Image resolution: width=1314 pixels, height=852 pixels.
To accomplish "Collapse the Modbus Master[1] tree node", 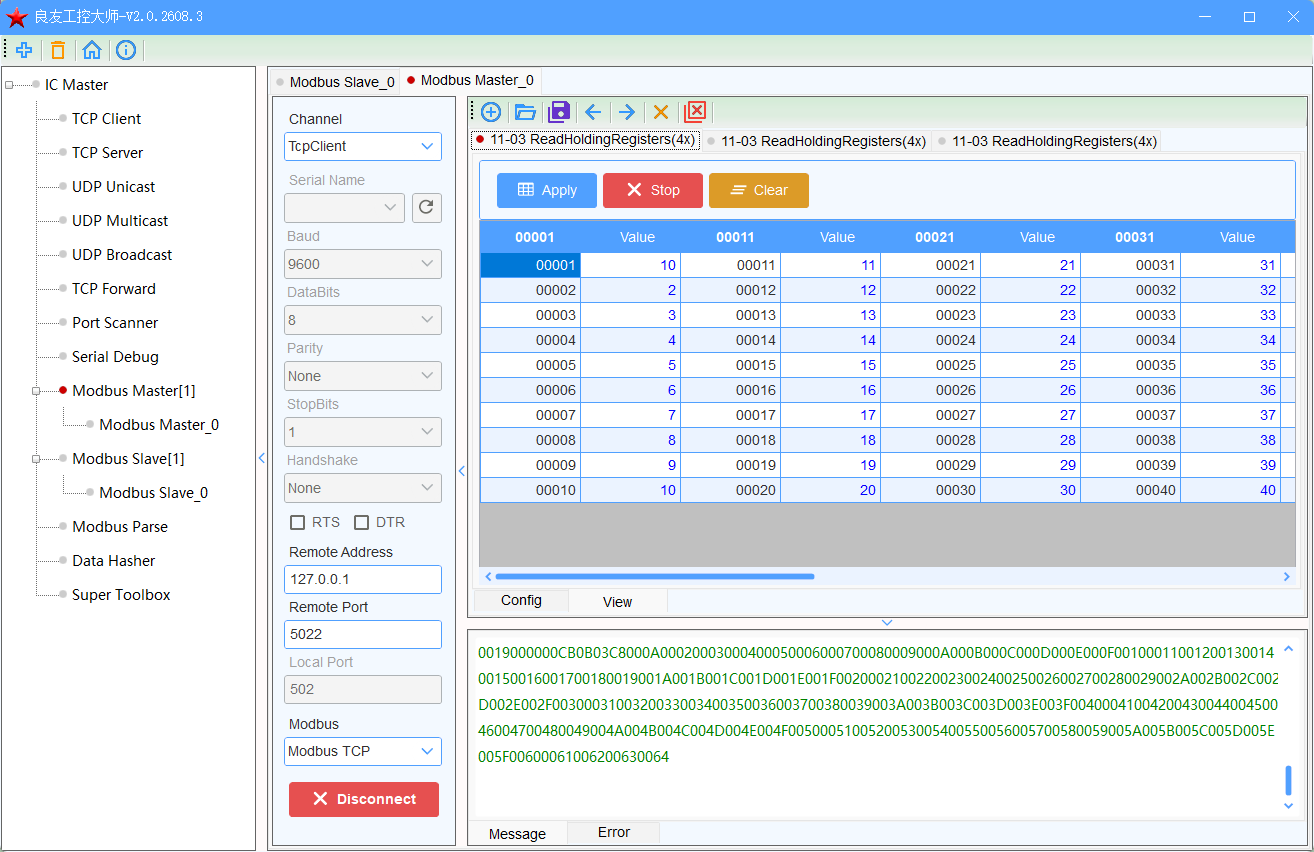I will (36, 391).
